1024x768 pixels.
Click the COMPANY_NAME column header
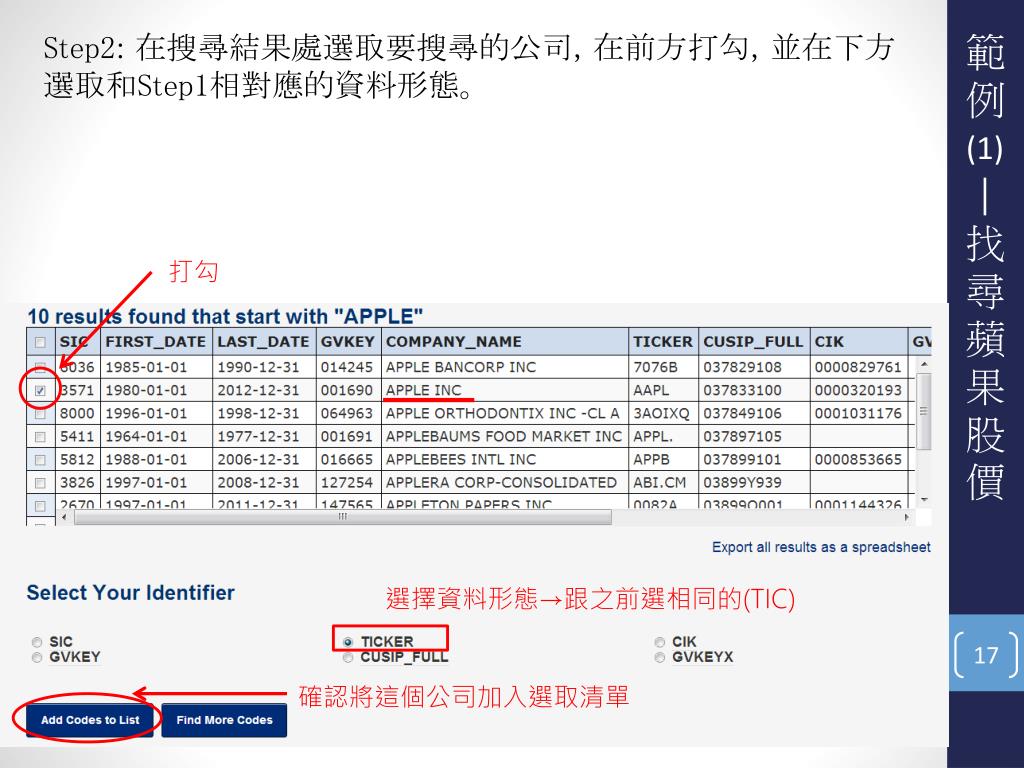click(505, 342)
